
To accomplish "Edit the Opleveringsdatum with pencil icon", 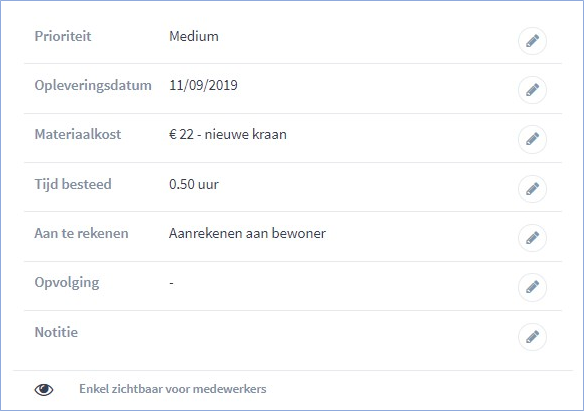I will tap(532, 90).
